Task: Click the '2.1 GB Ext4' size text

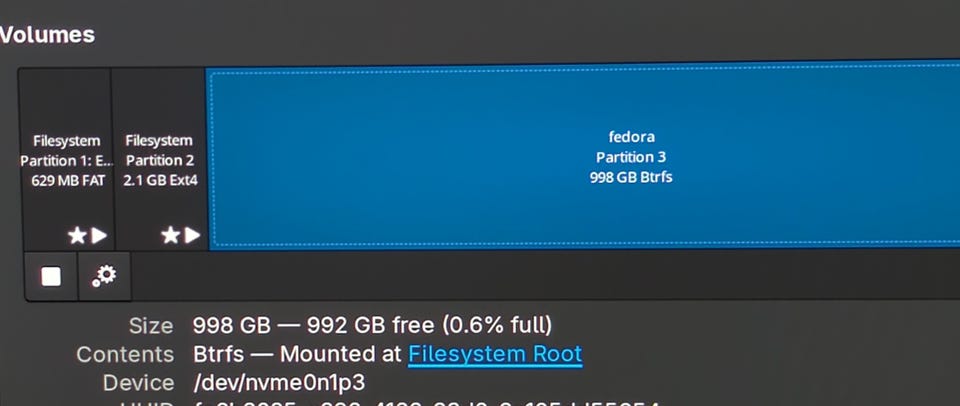Action: (160, 181)
